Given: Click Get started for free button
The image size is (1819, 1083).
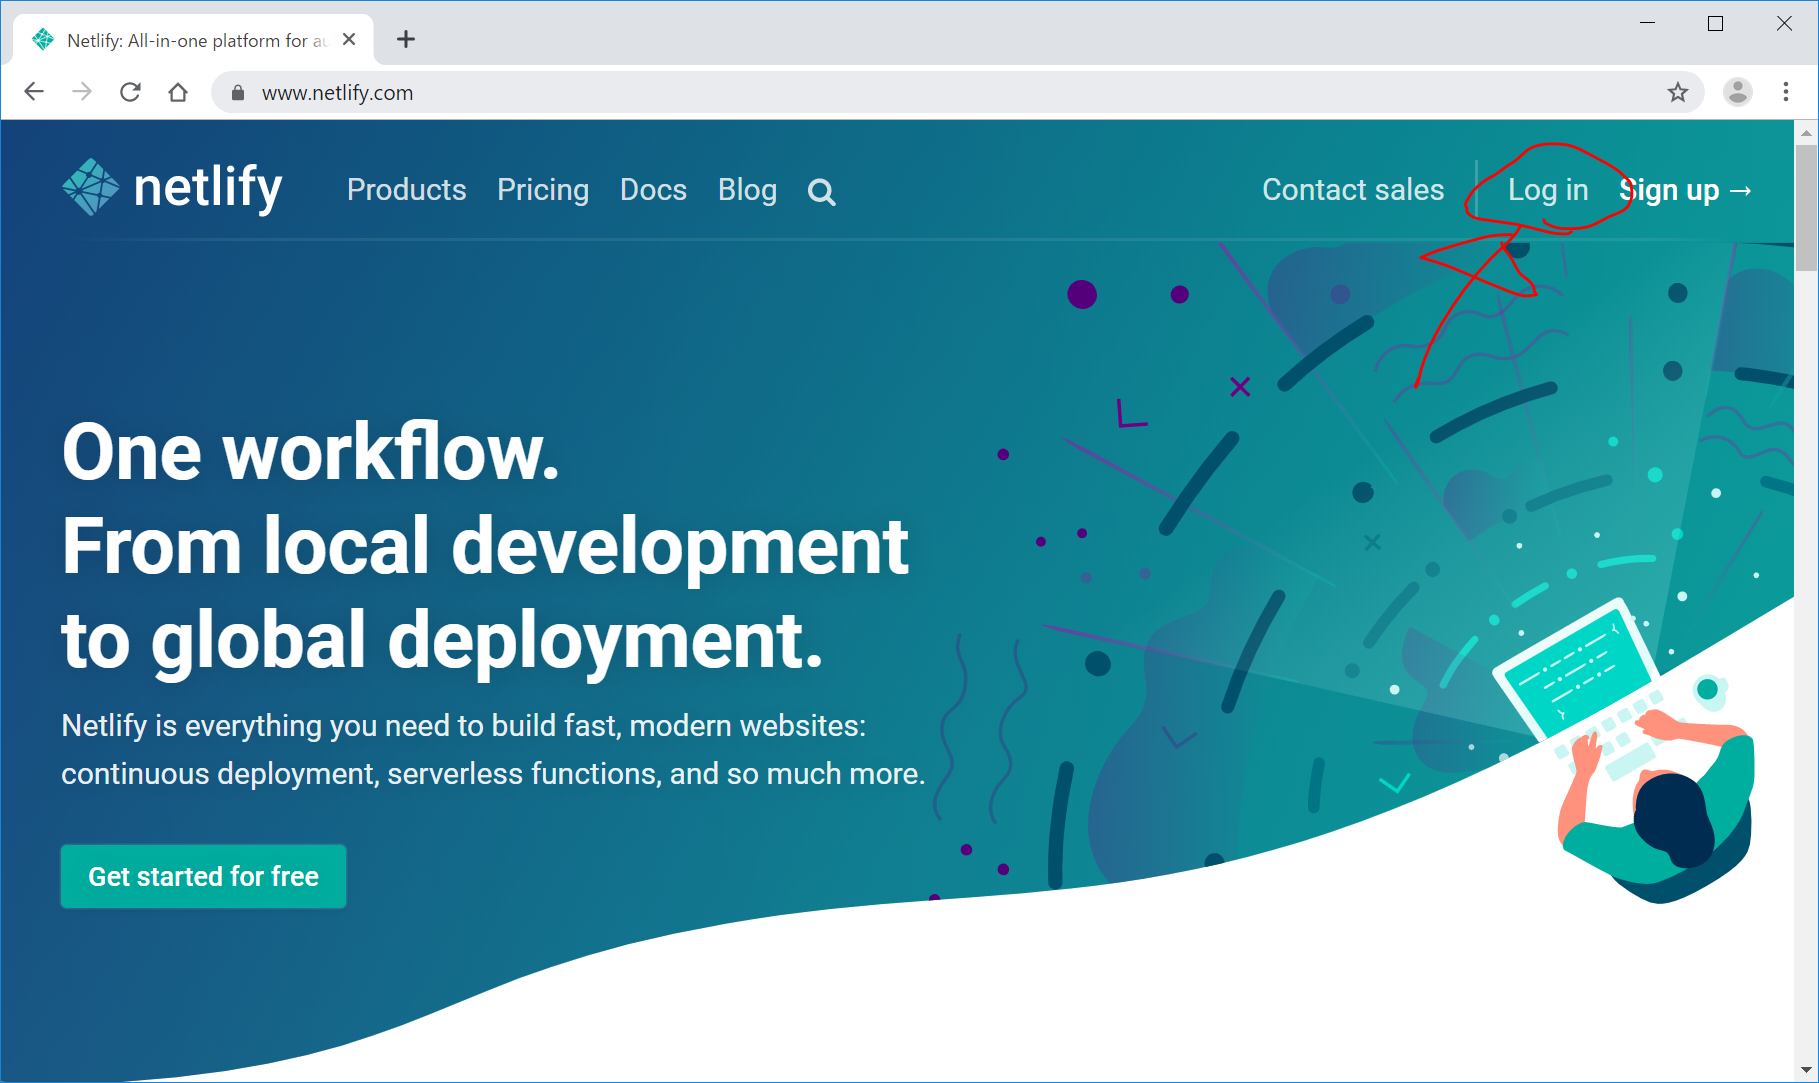Looking at the screenshot, I should pos(204,876).
